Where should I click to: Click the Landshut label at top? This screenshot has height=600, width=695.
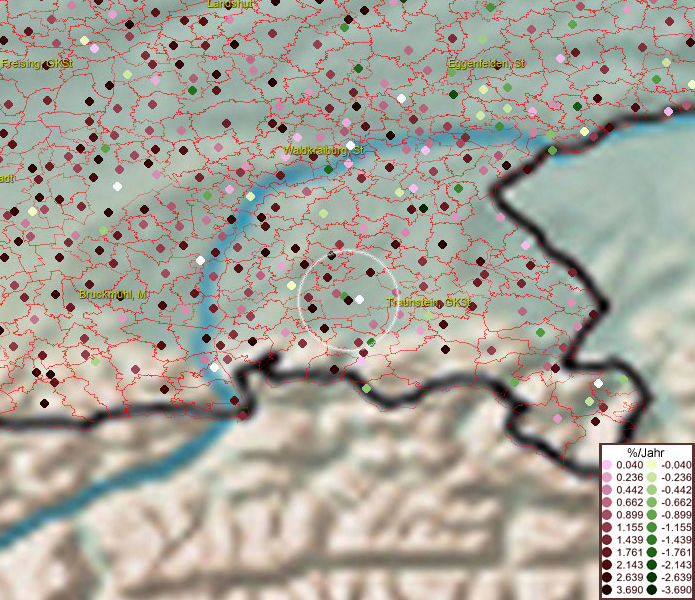tap(229, 5)
